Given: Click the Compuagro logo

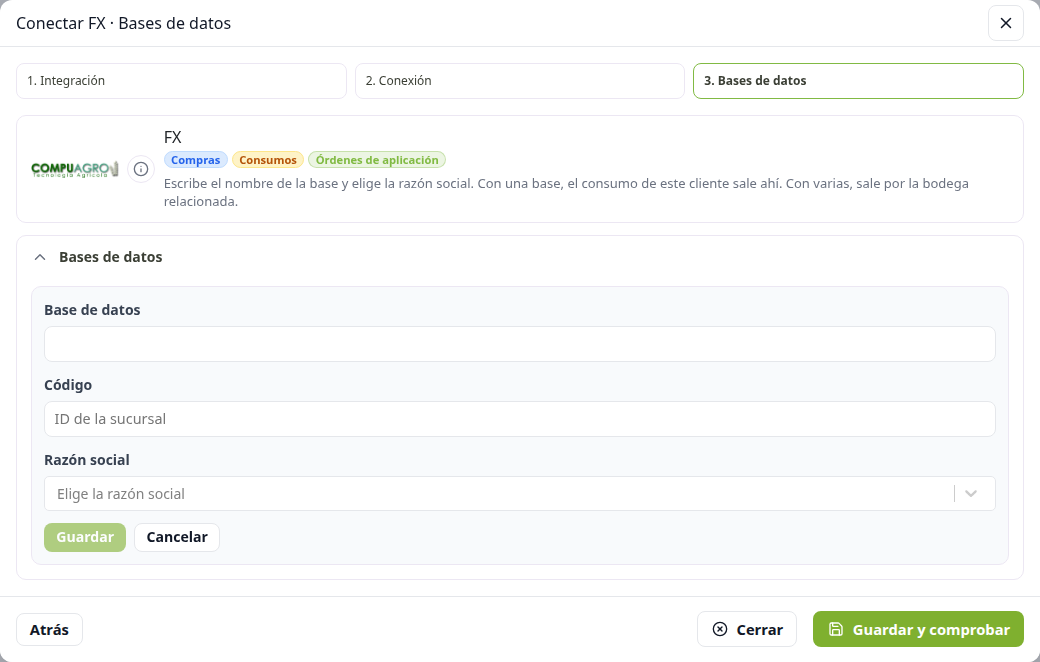Looking at the screenshot, I should point(75,169).
